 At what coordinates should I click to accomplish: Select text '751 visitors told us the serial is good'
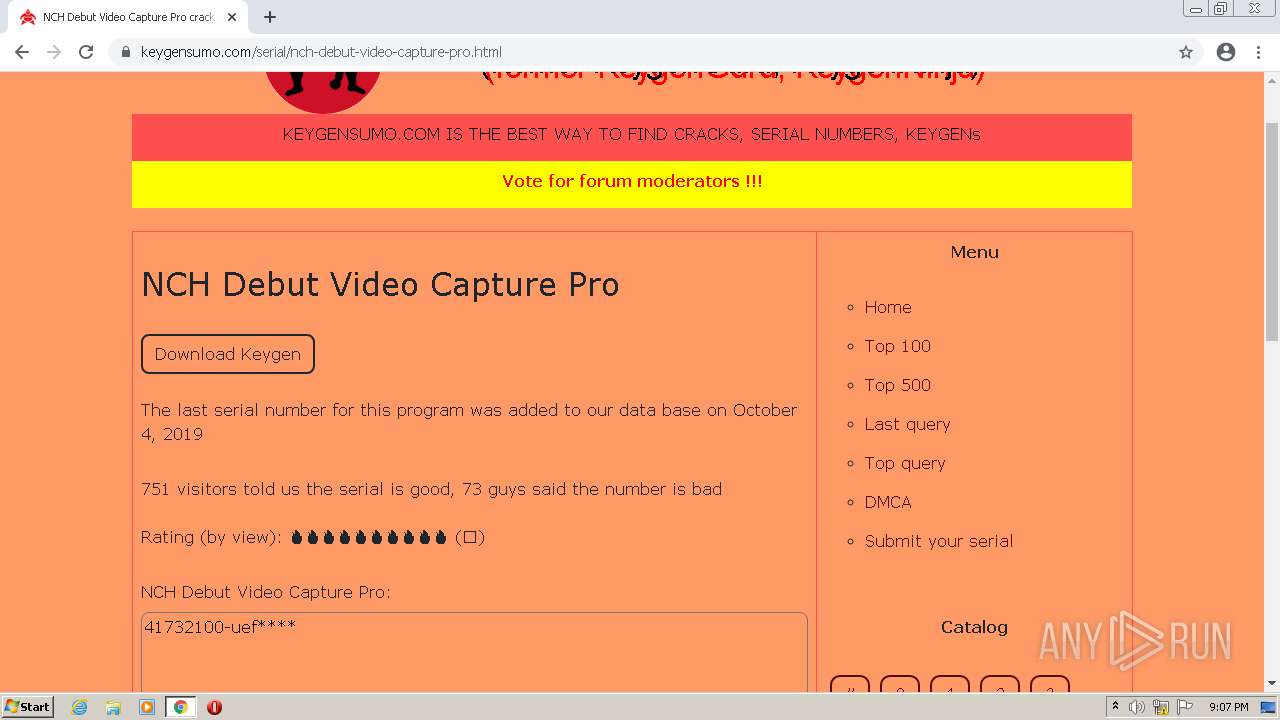coord(294,489)
